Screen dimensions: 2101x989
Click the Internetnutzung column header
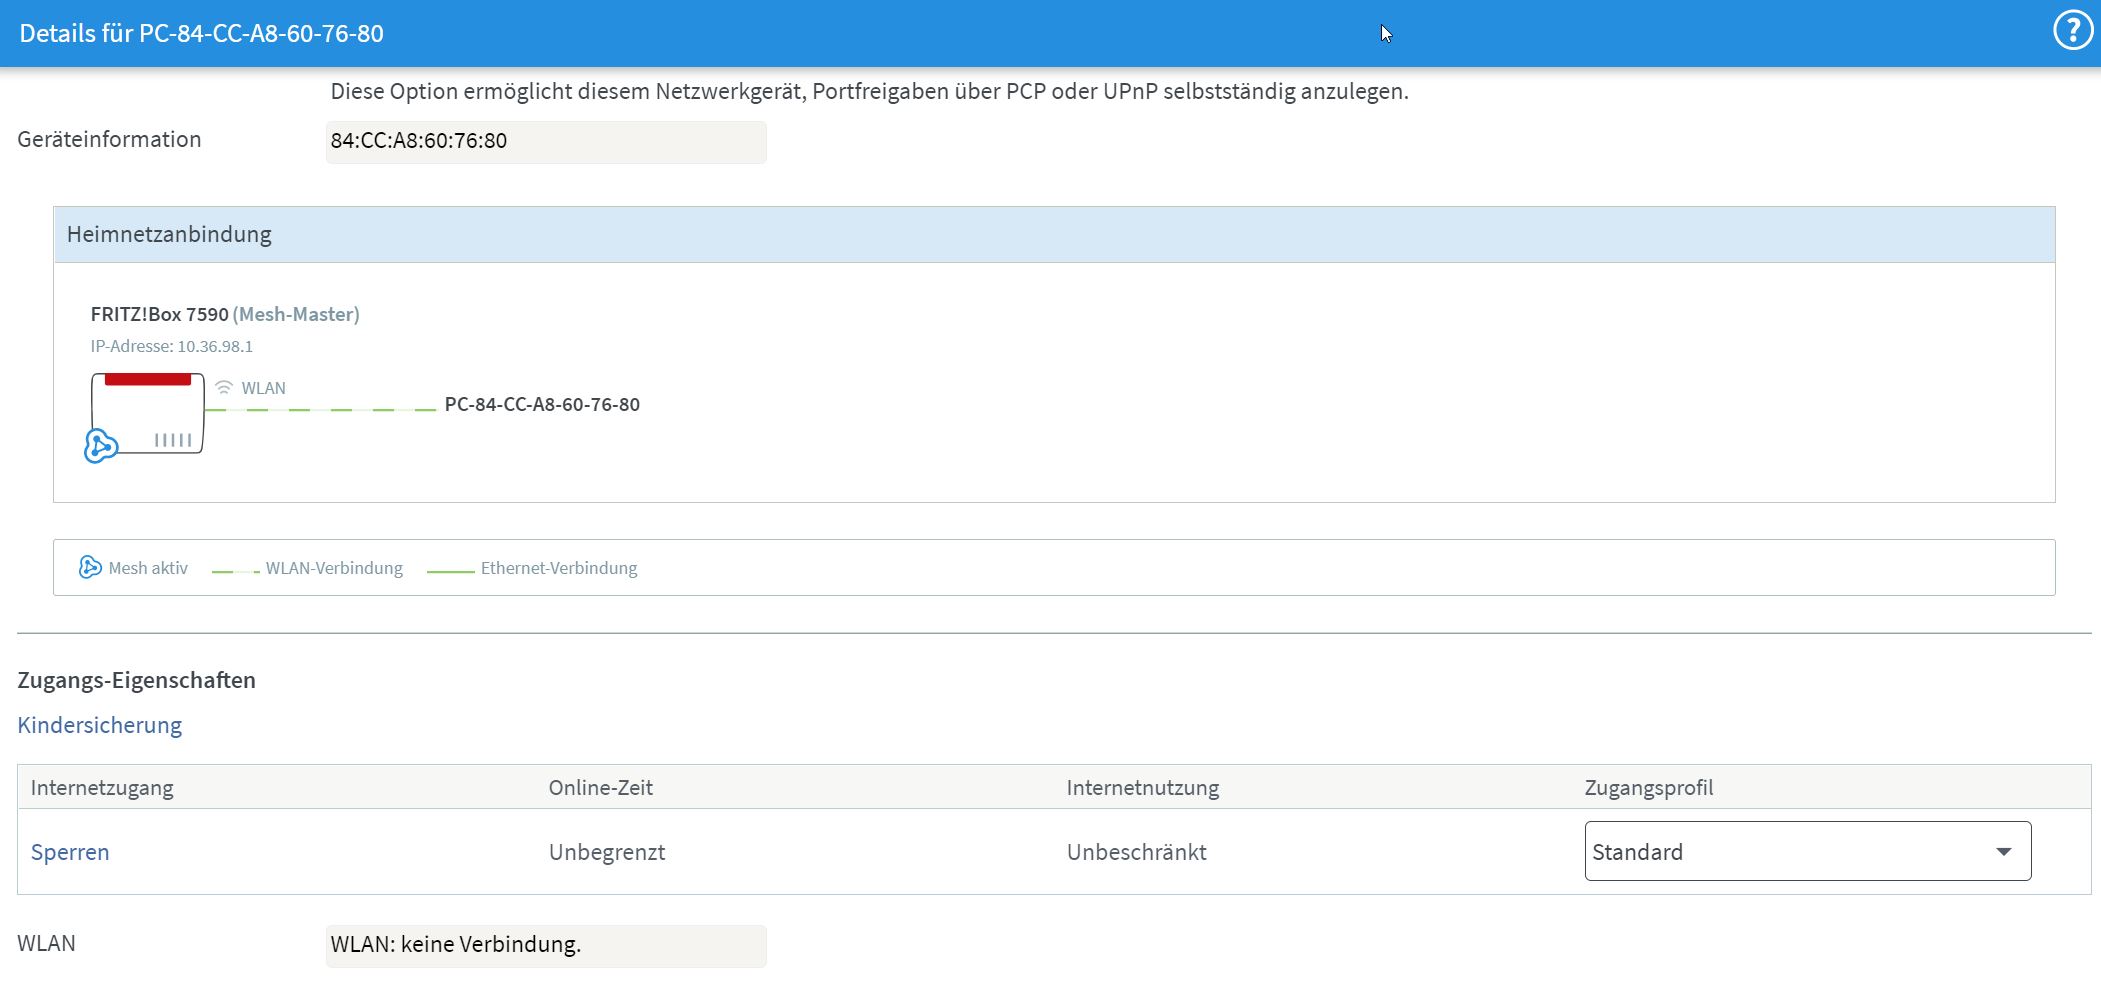pyautogui.click(x=1142, y=787)
